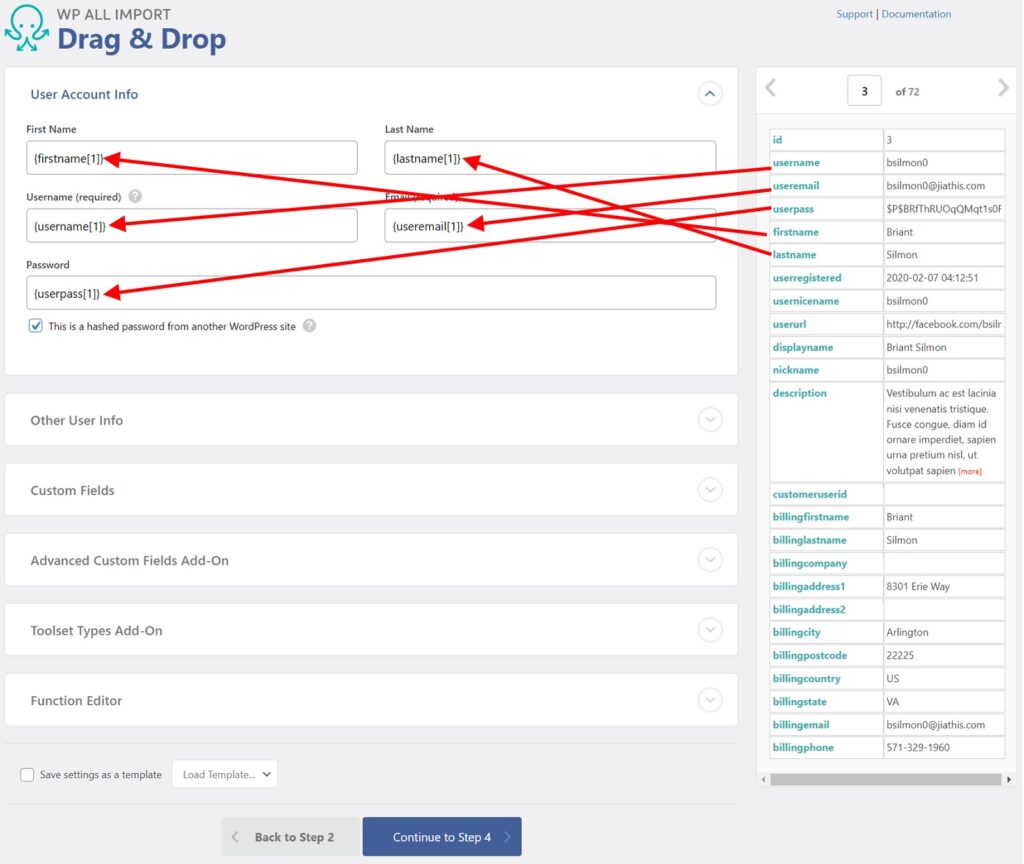Go to previous record with left arrow
The height and width of the screenshot is (864, 1024).
click(x=771, y=88)
